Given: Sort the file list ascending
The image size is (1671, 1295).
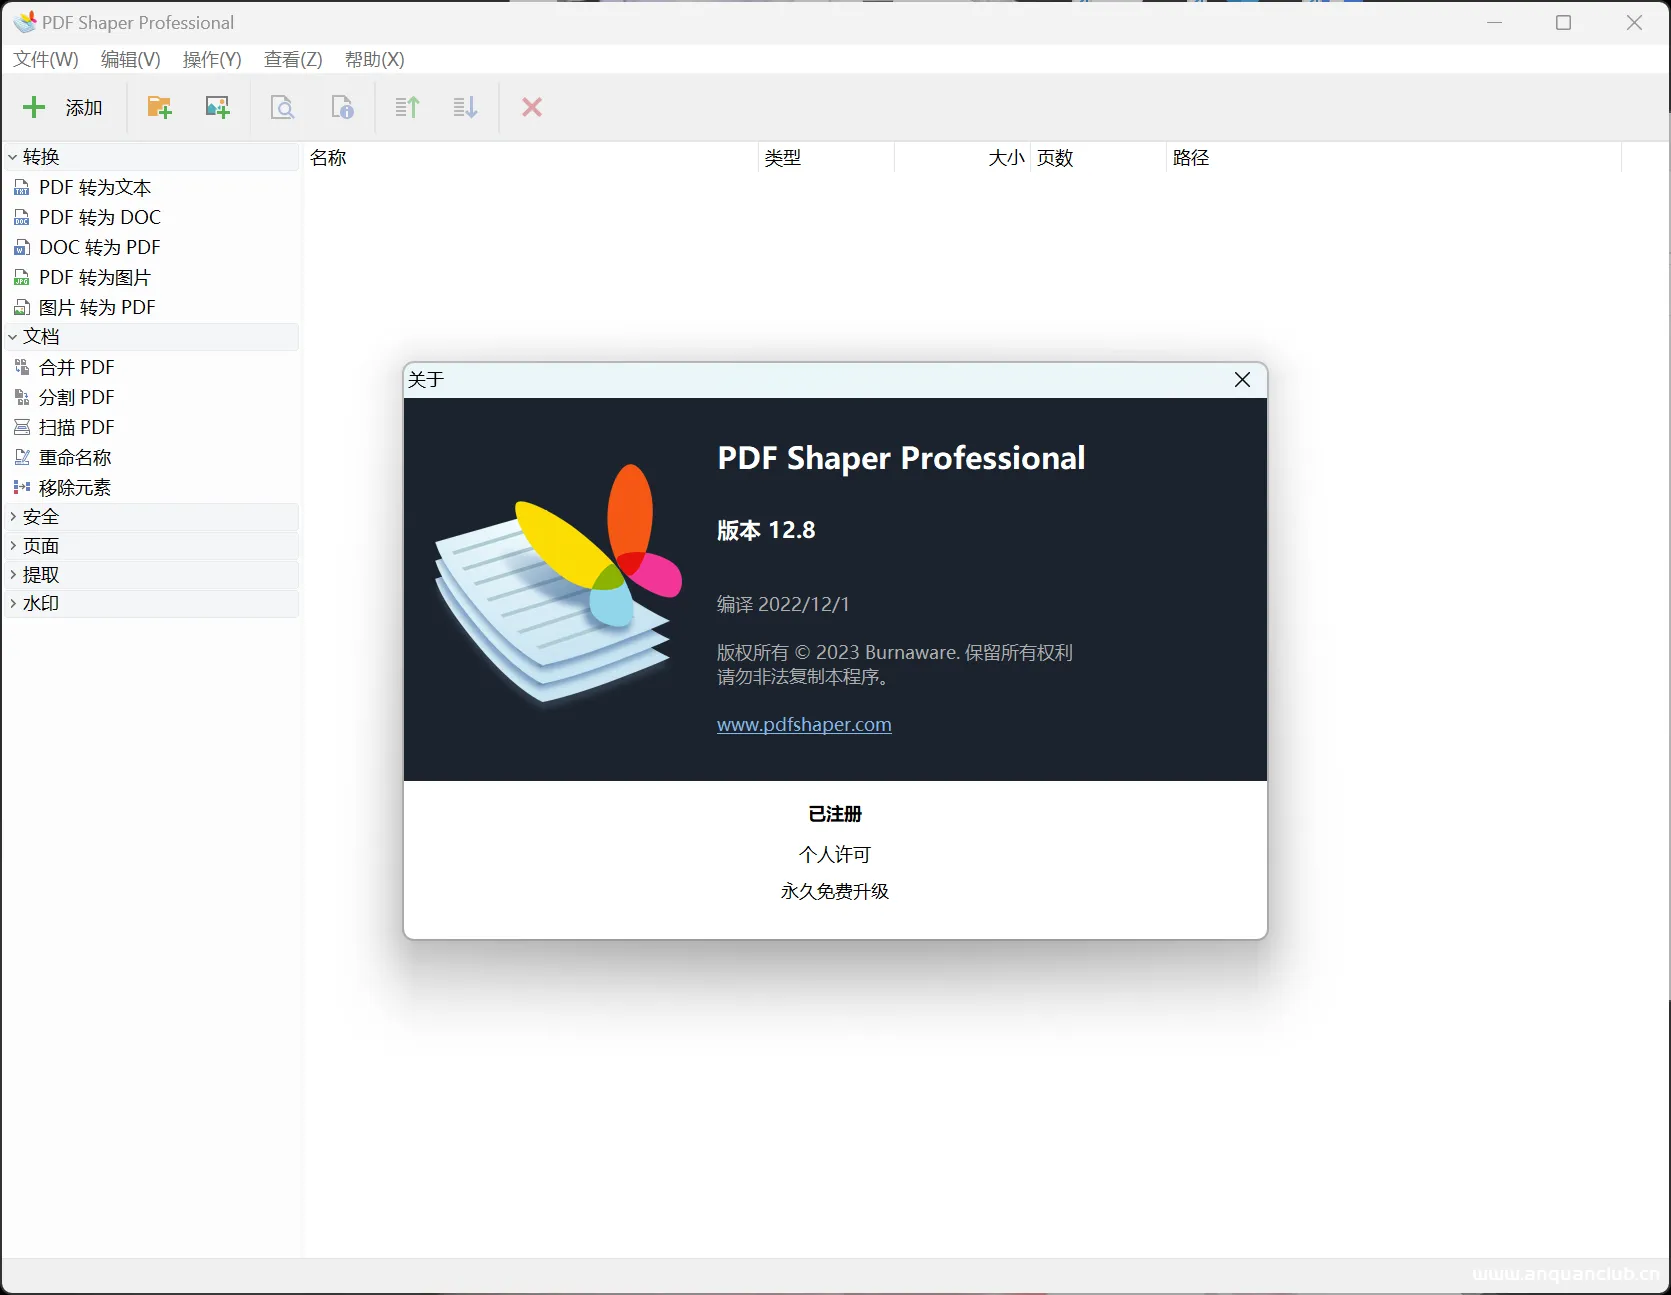Looking at the screenshot, I should click(x=406, y=107).
